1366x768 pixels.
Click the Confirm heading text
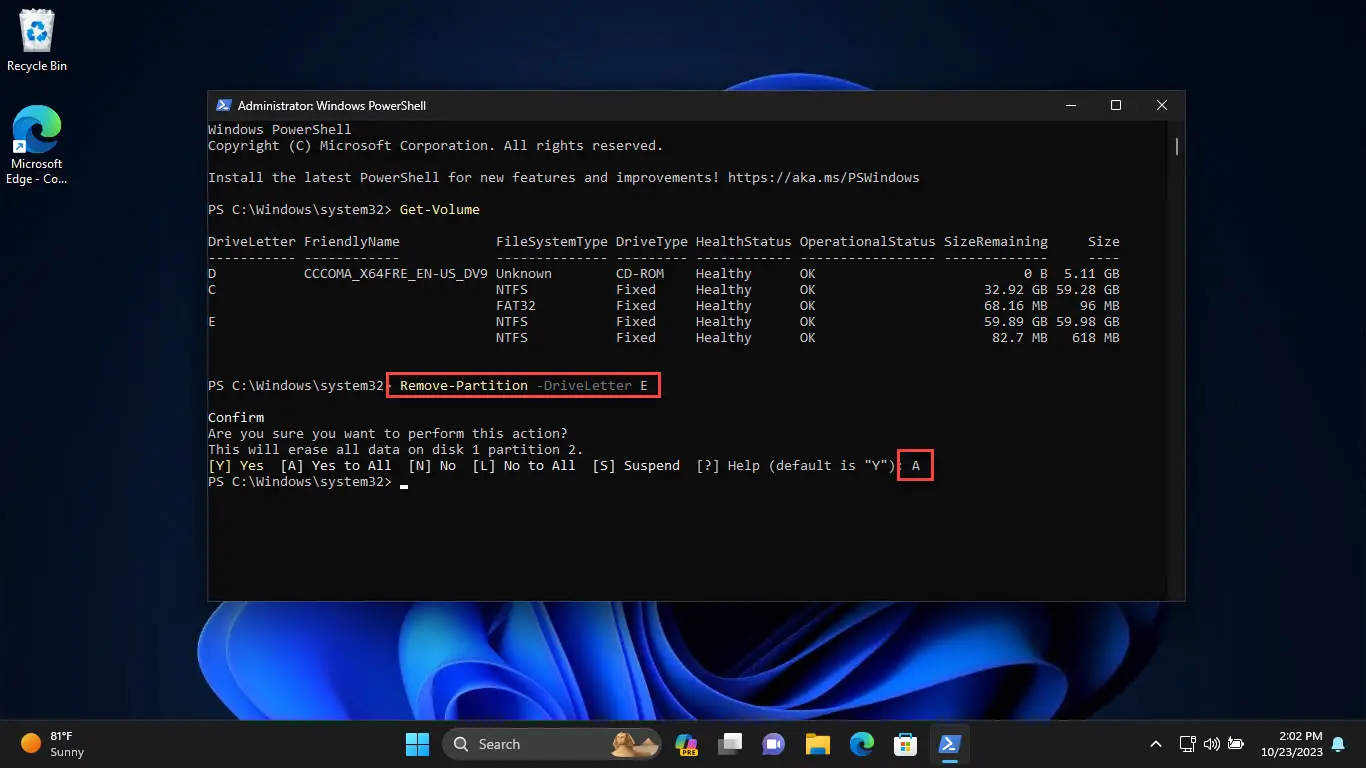pos(236,418)
